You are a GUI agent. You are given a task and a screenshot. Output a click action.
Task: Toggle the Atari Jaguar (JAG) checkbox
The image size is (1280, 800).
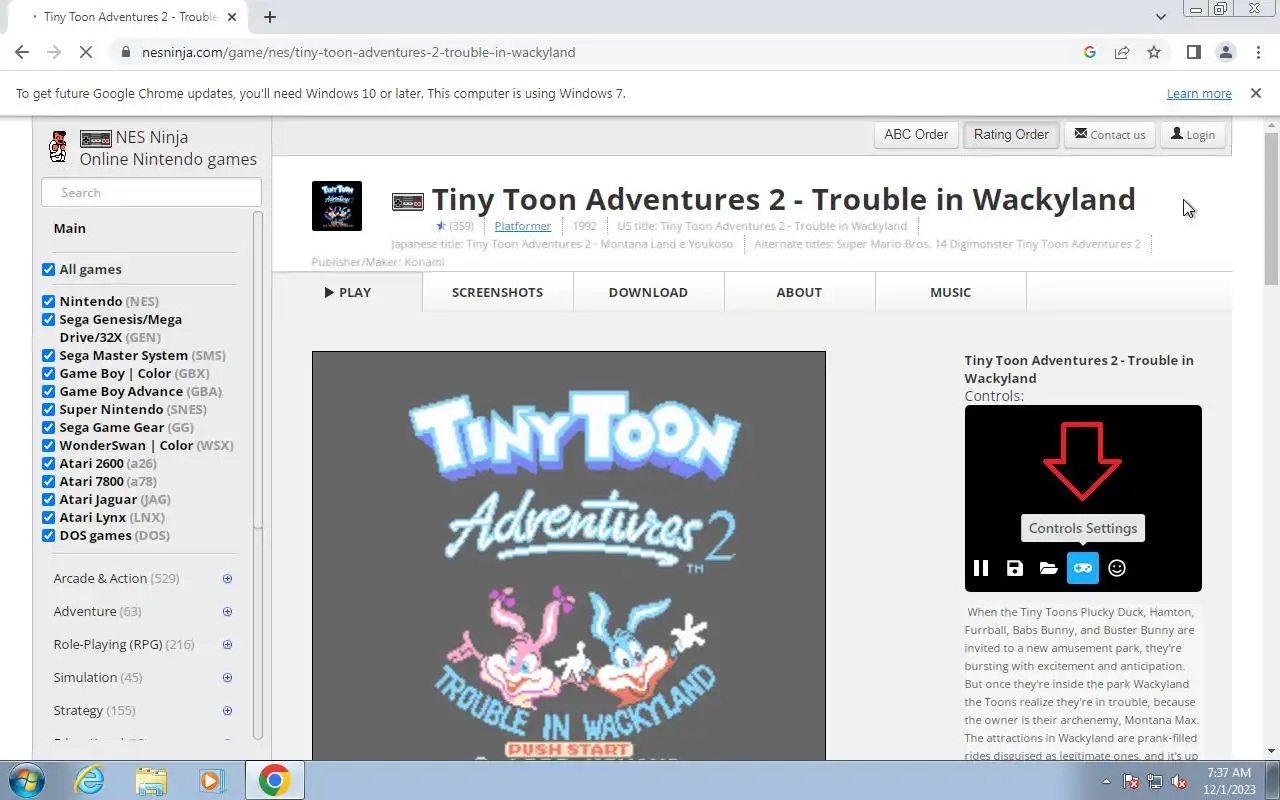48,499
